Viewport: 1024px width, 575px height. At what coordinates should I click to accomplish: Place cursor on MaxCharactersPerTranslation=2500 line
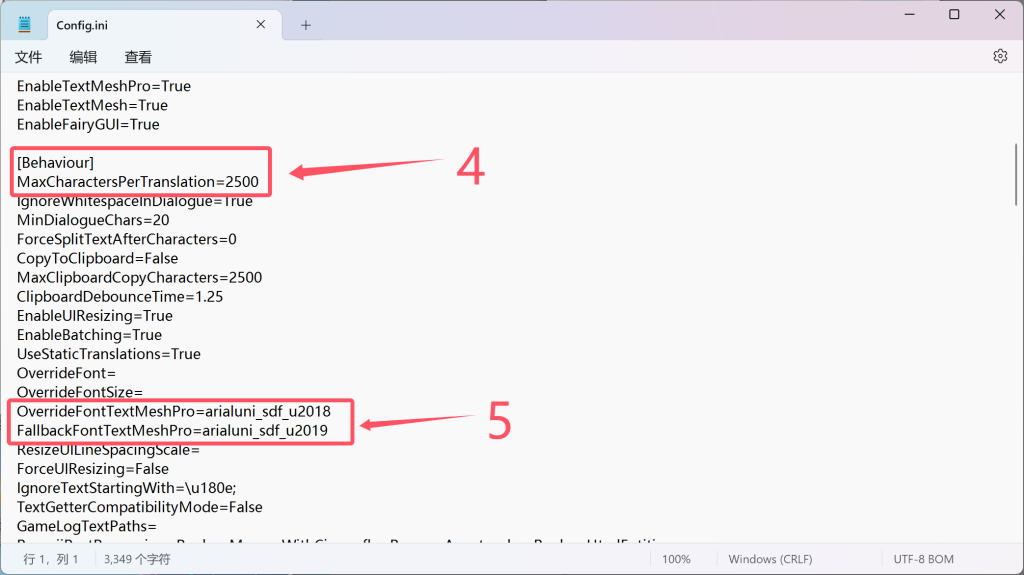pyautogui.click(x=137, y=182)
